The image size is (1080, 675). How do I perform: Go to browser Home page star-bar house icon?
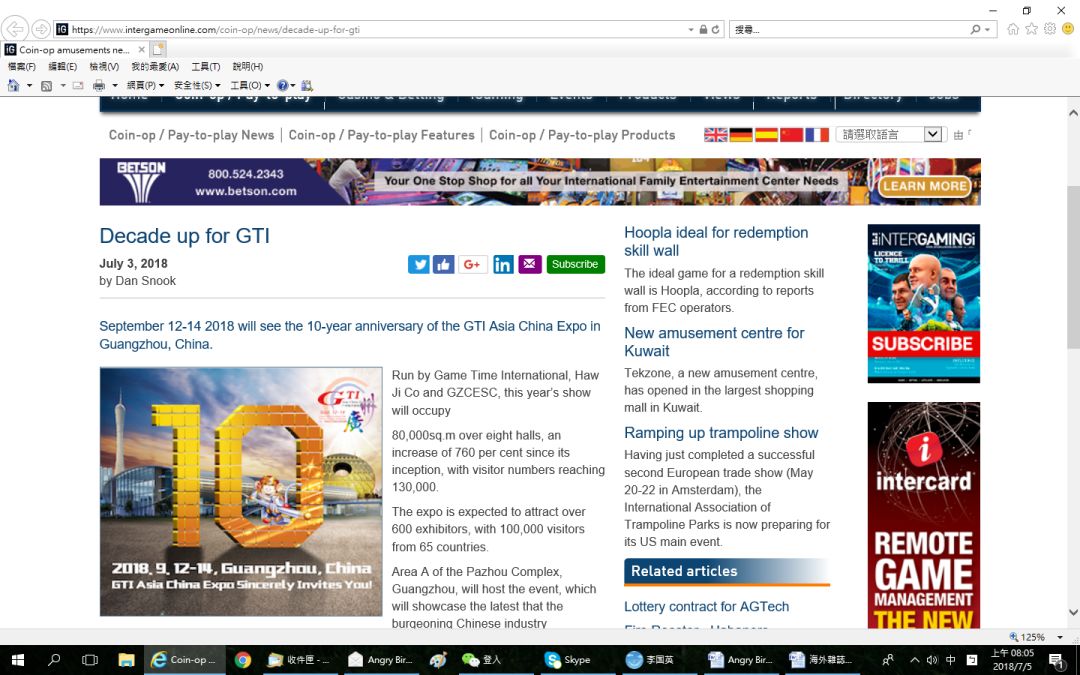coord(1013,29)
